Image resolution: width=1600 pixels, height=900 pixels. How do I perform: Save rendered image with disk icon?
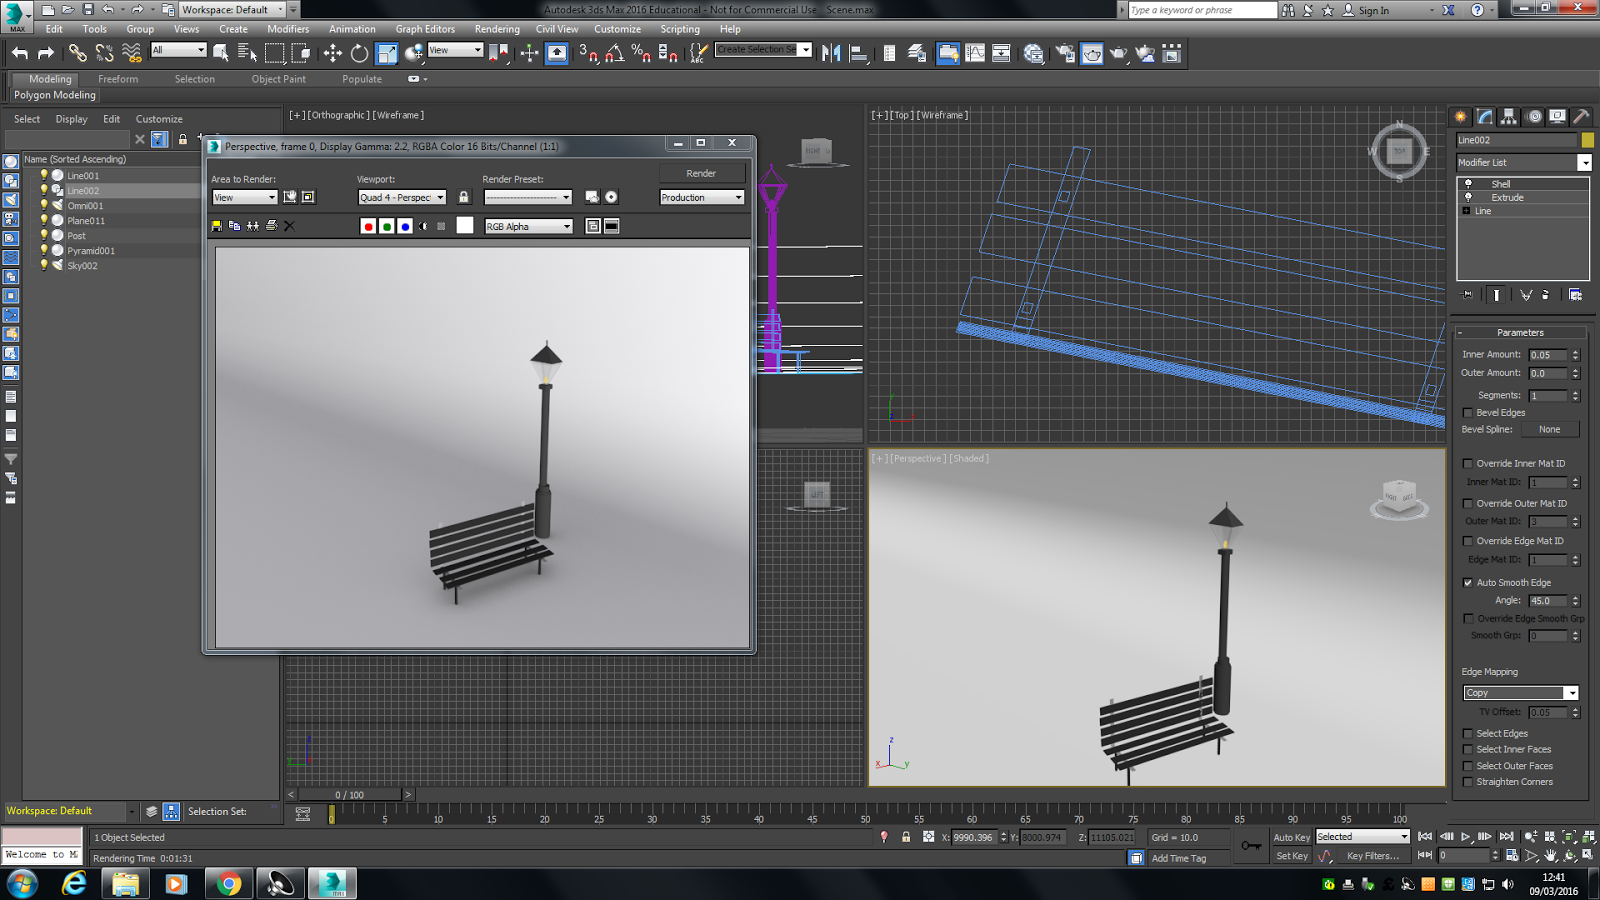217,226
